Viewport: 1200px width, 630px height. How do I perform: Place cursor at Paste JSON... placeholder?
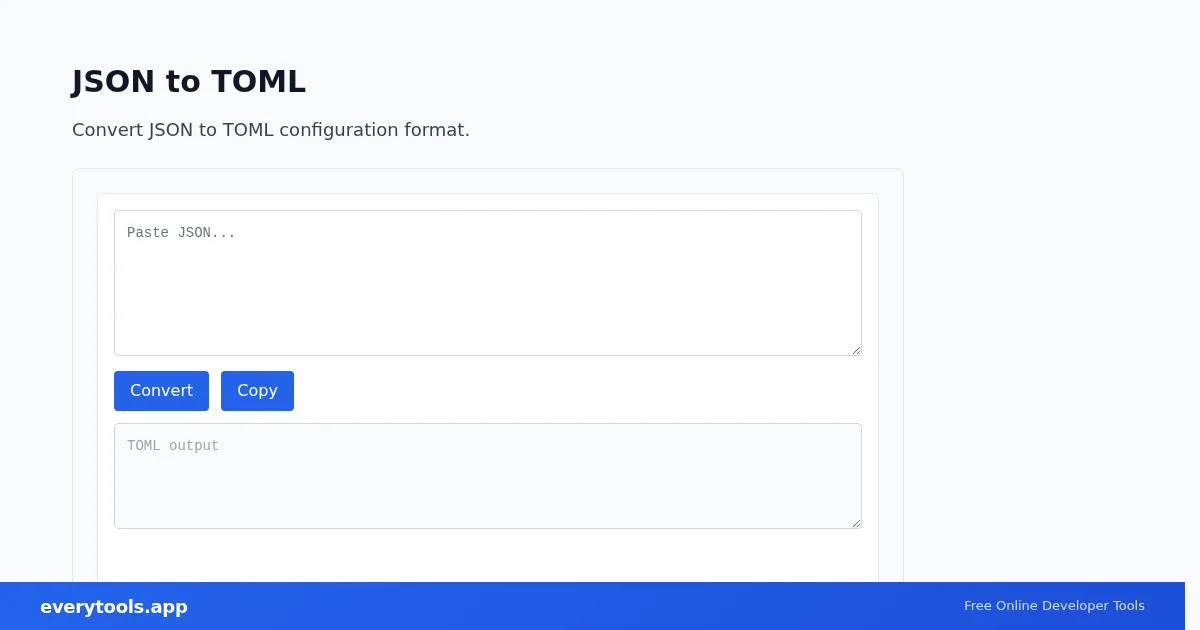181,233
